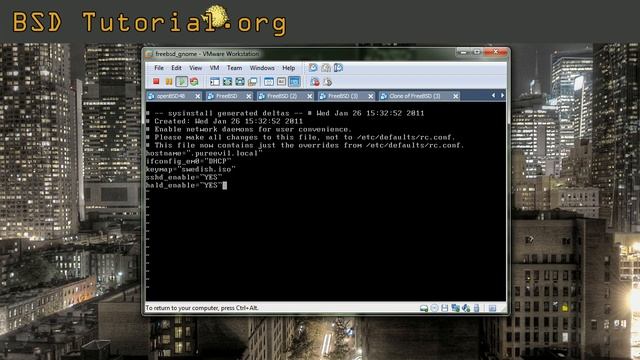Enter full screen mode via toolbar icon

[227, 82]
